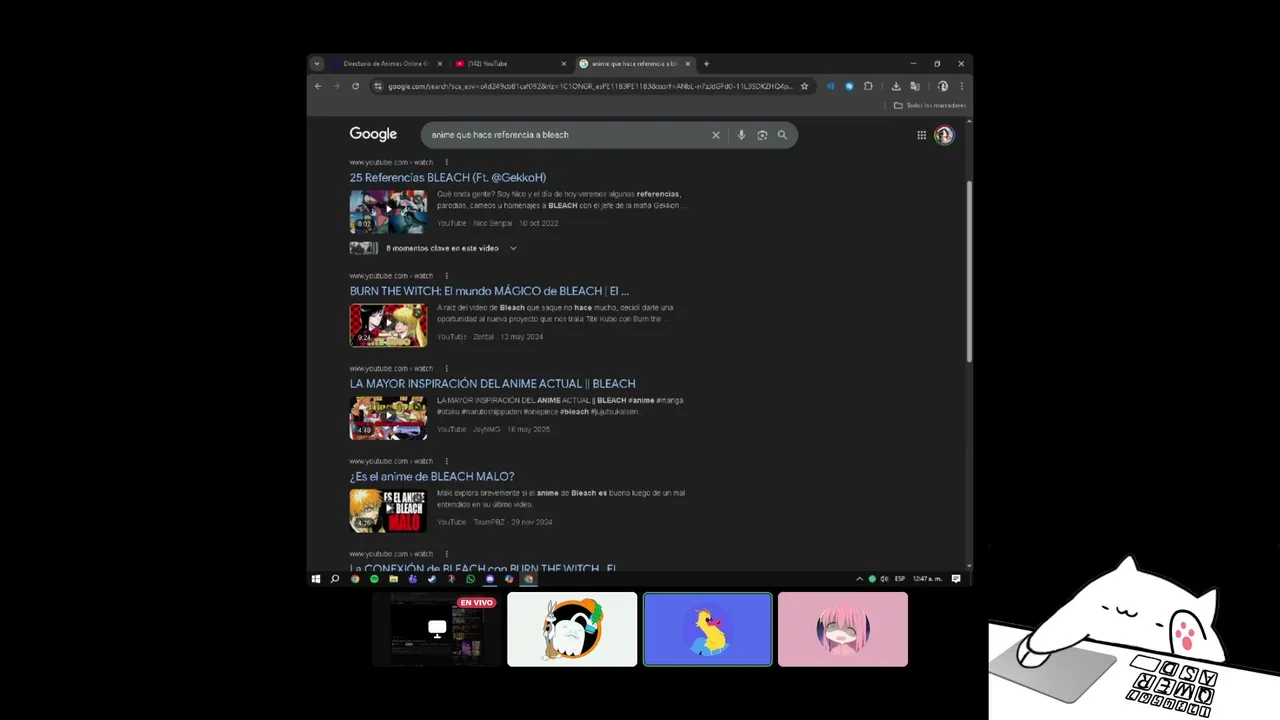
Task: Open the tab search dropdown arrow
Action: [x=317, y=64]
